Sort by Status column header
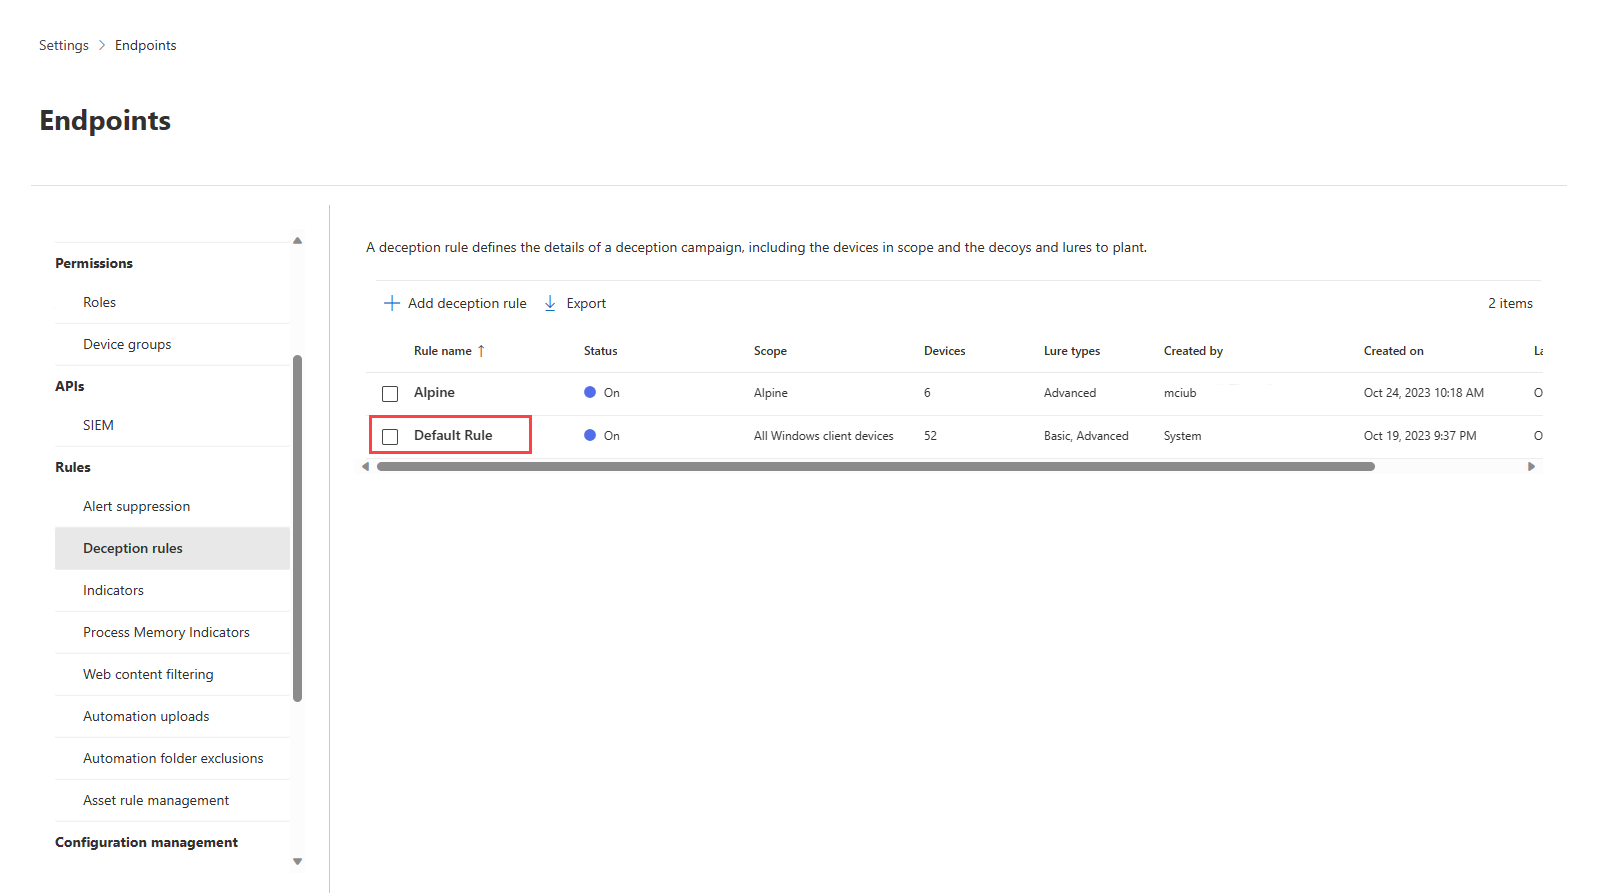The height and width of the screenshot is (893, 1612). (601, 351)
